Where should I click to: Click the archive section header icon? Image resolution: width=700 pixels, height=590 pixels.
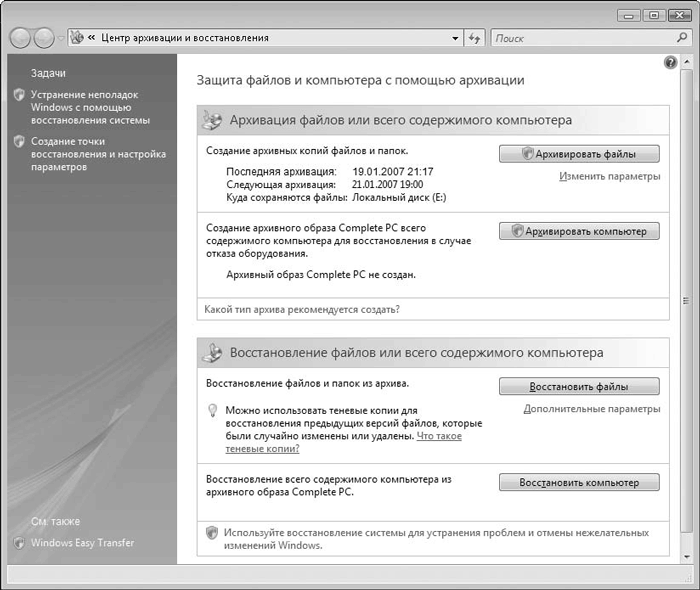pyautogui.click(x=213, y=120)
